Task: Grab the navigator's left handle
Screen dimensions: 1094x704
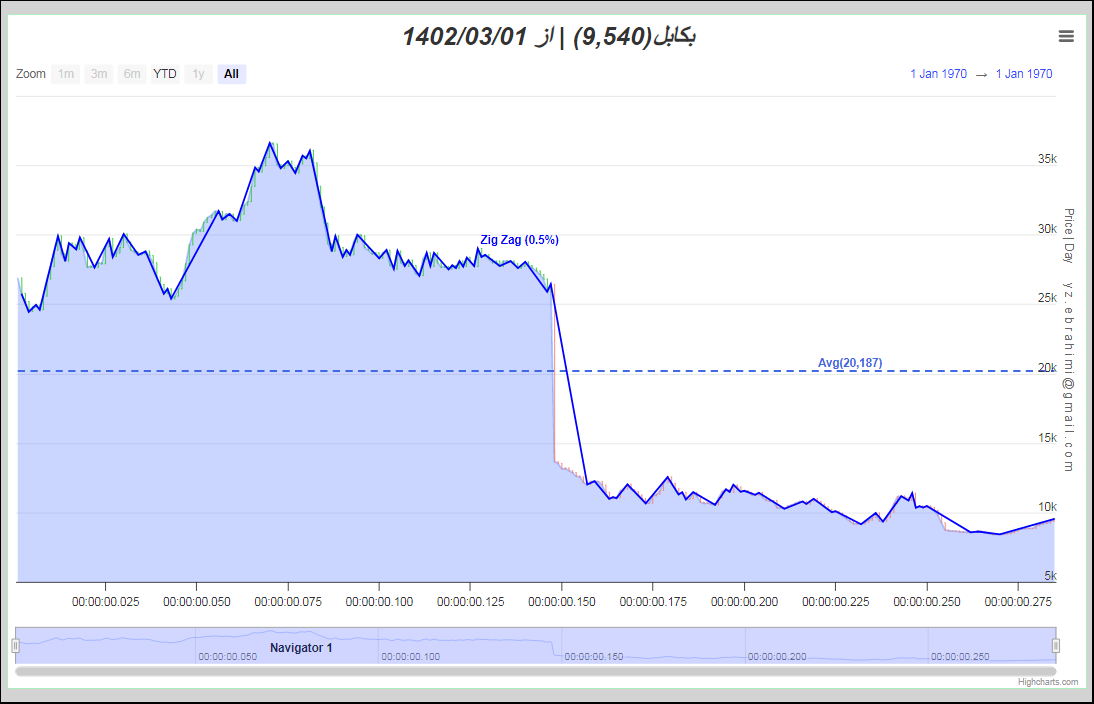Action: click(x=15, y=645)
